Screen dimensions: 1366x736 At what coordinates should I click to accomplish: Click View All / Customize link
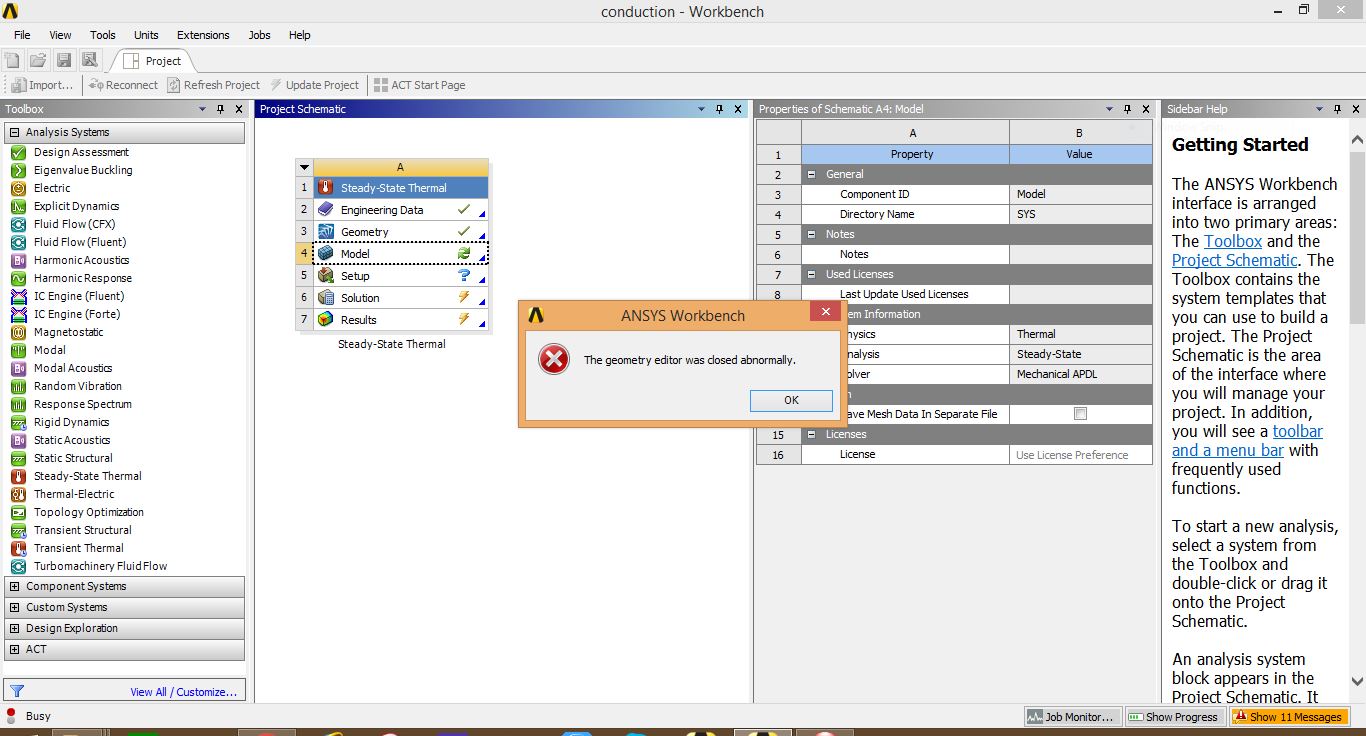(185, 692)
